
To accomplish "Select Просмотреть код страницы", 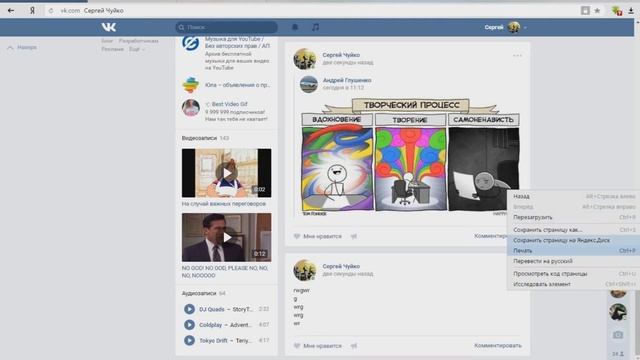I will pyautogui.click(x=573, y=273).
